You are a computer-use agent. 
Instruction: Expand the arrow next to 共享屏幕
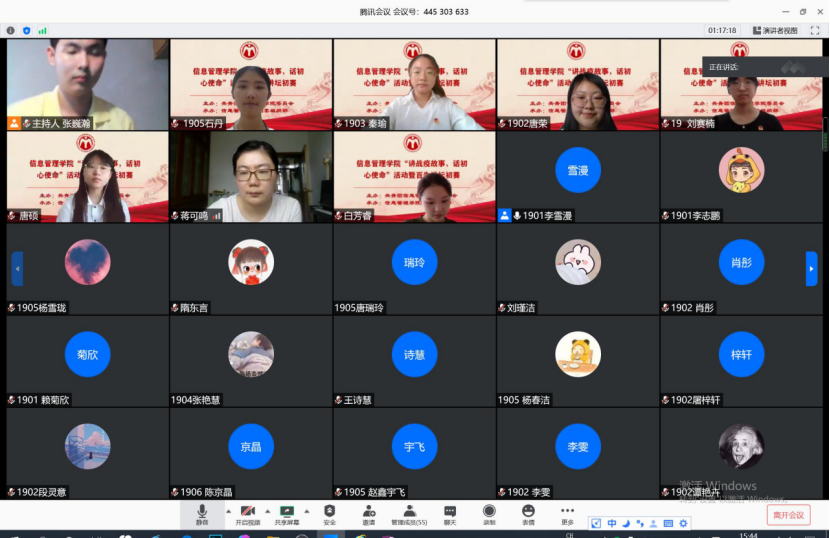(308, 511)
